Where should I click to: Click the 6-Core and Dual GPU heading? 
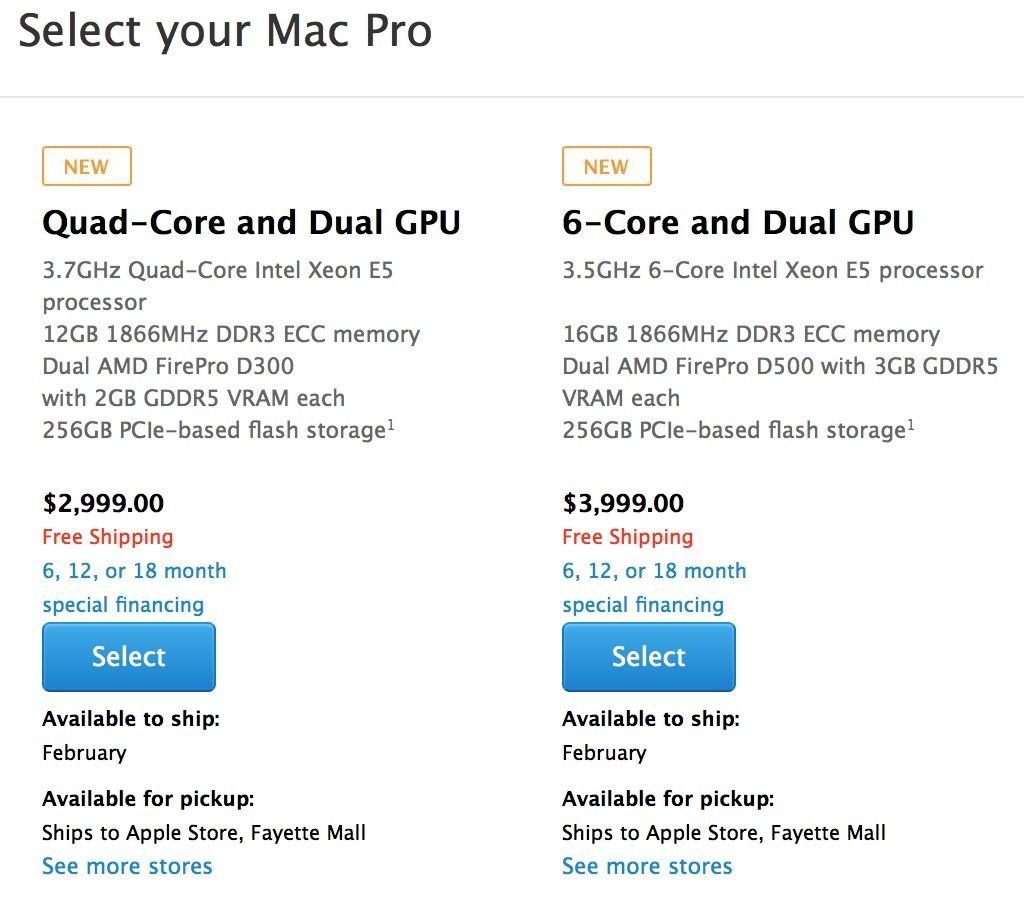pyautogui.click(x=738, y=222)
